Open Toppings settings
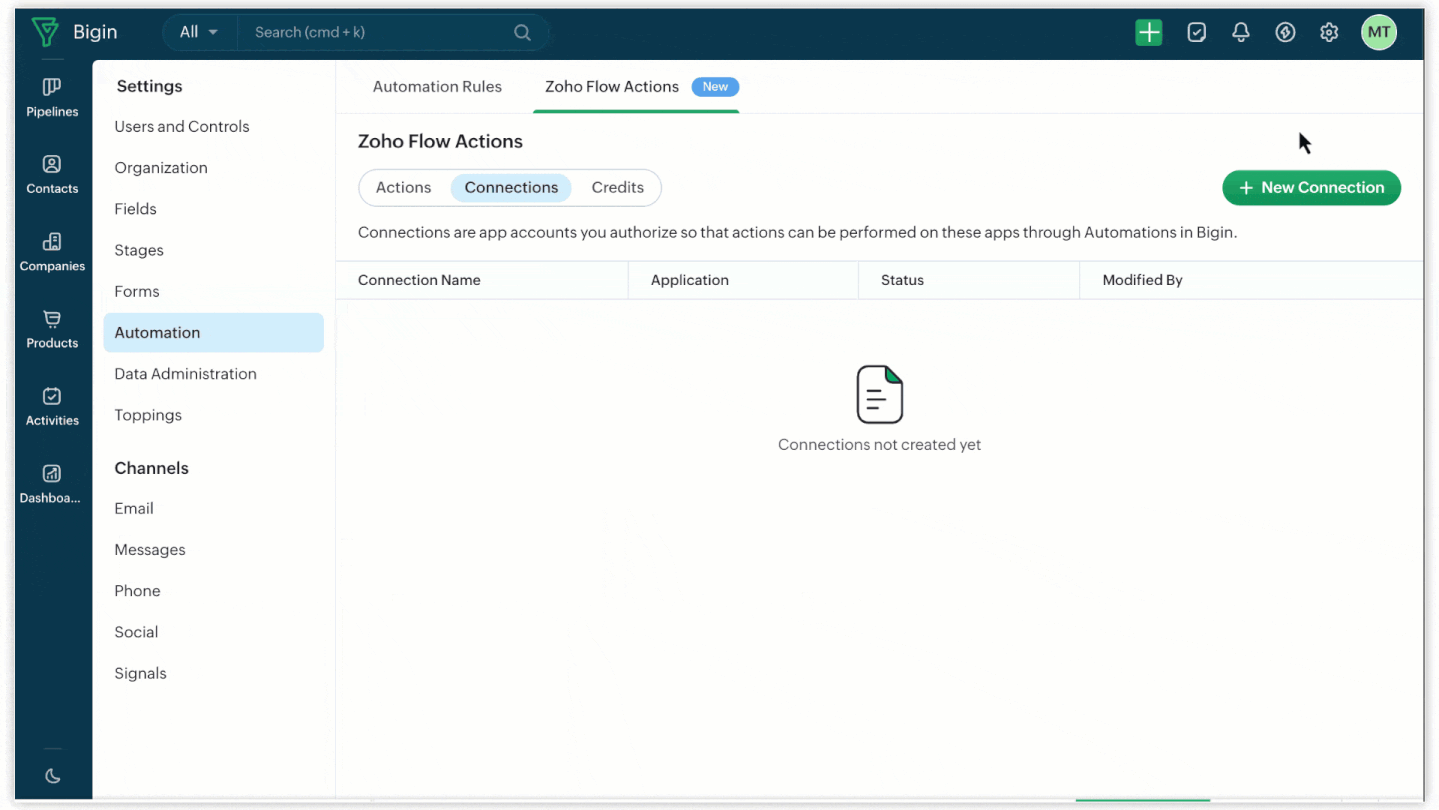1439x810 pixels. tap(148, 414)
